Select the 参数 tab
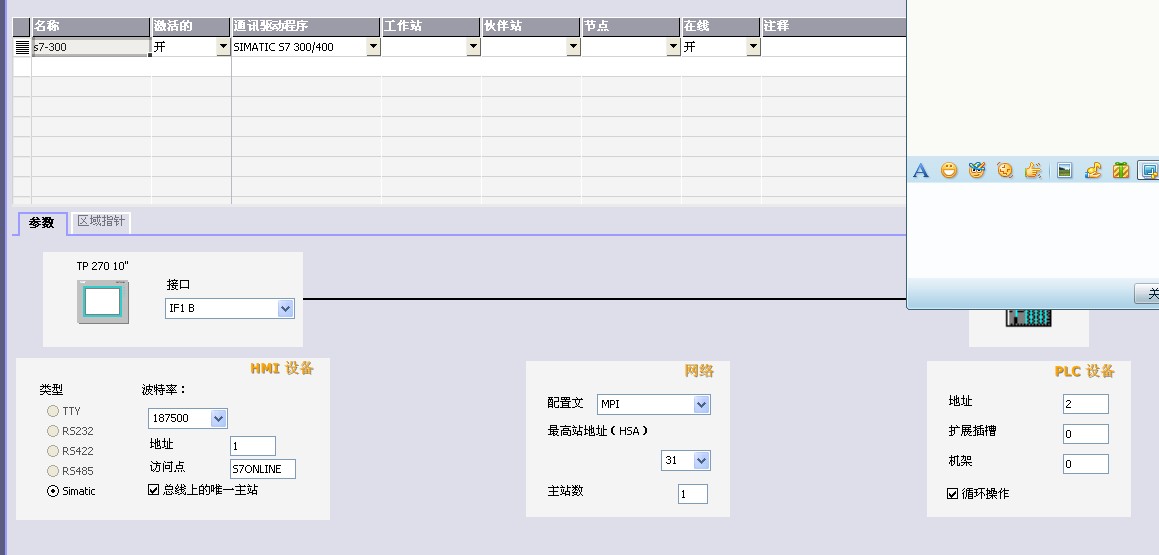The height and width of the screenshot is (555, 1159). pos(42,223)
